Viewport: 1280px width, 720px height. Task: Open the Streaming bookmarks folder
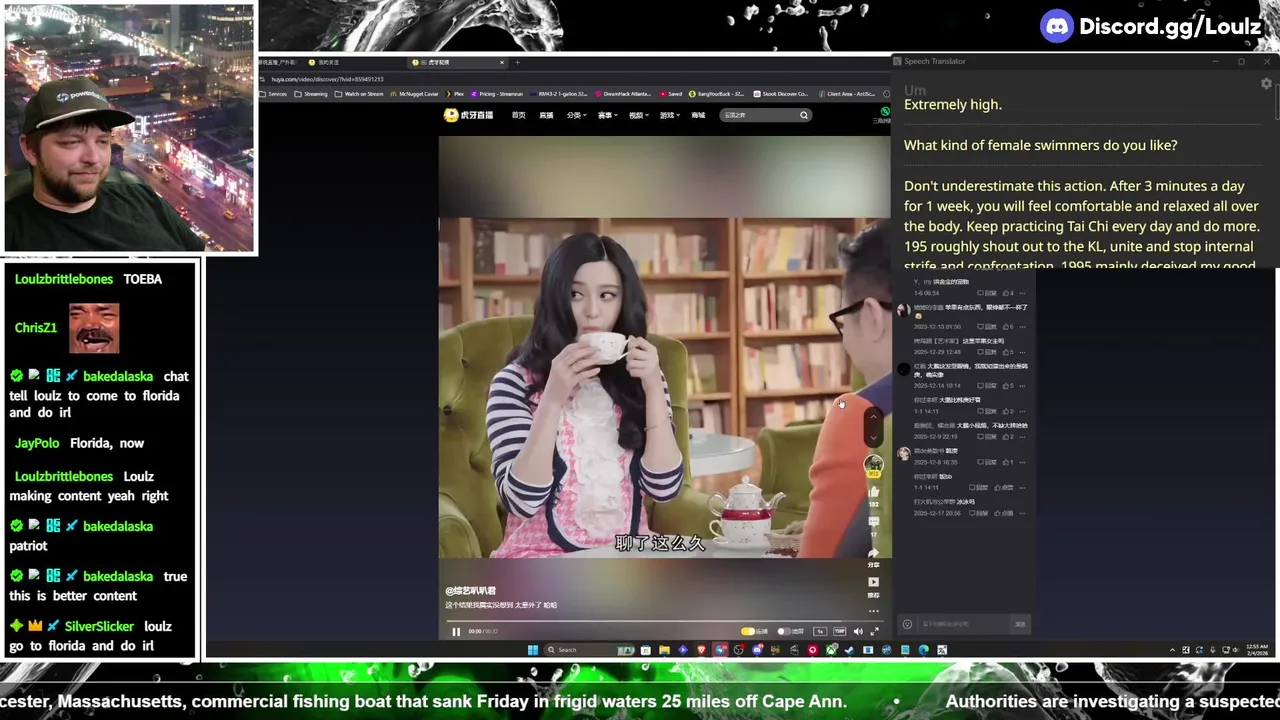coord(310,94)
